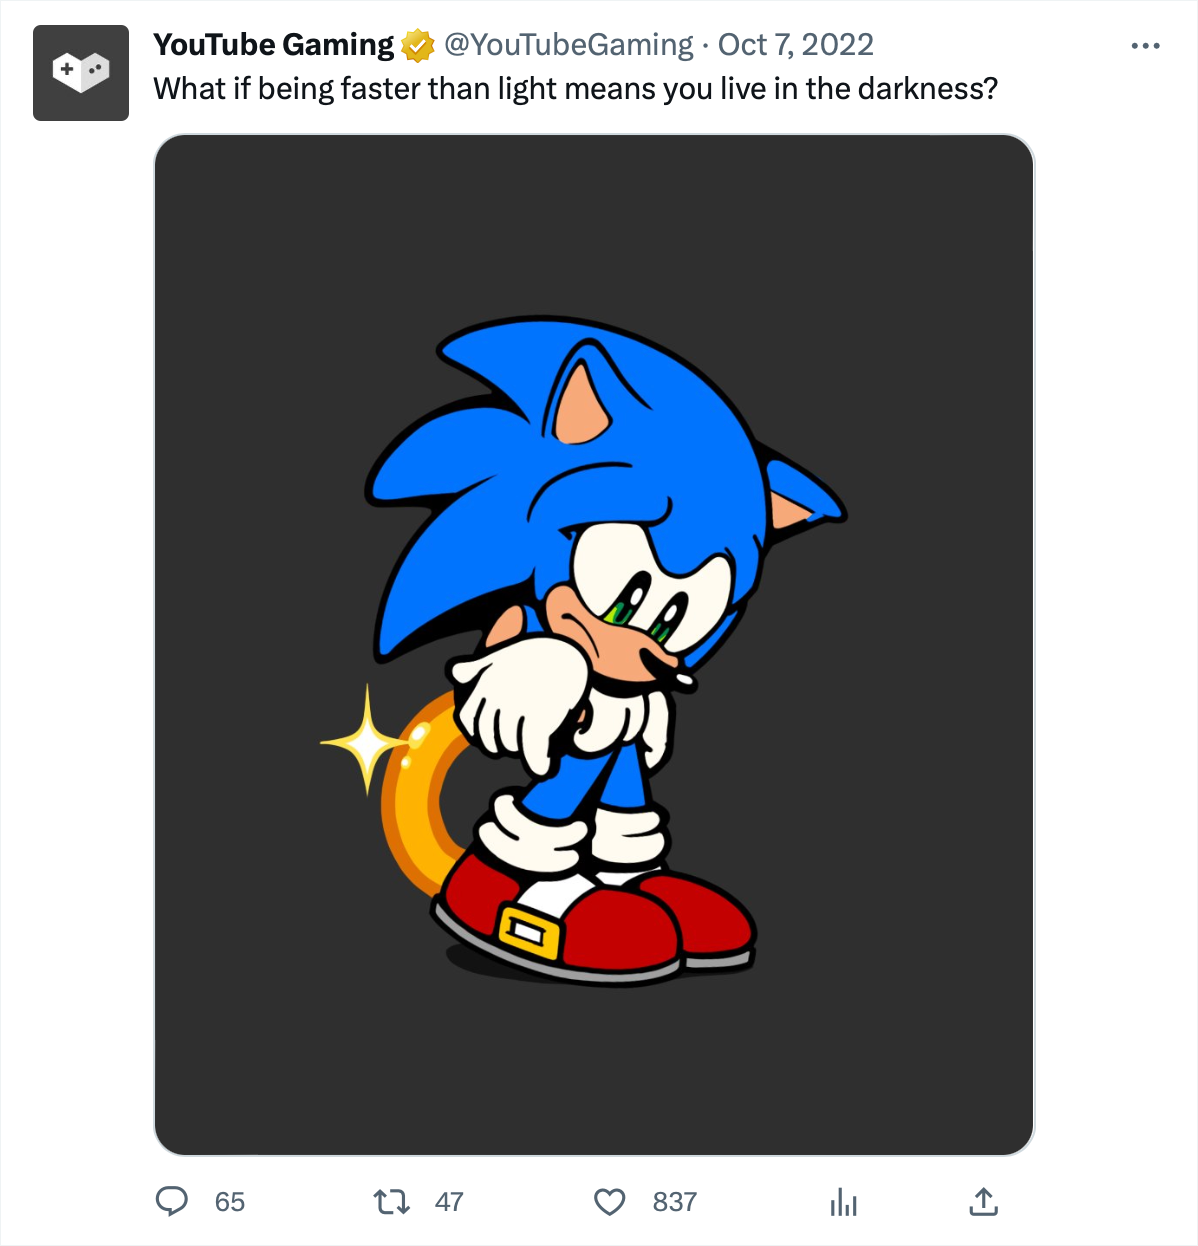1198x1246 pixels.
Task: Click the gold verified badge
Action: [x=418, y=45]
